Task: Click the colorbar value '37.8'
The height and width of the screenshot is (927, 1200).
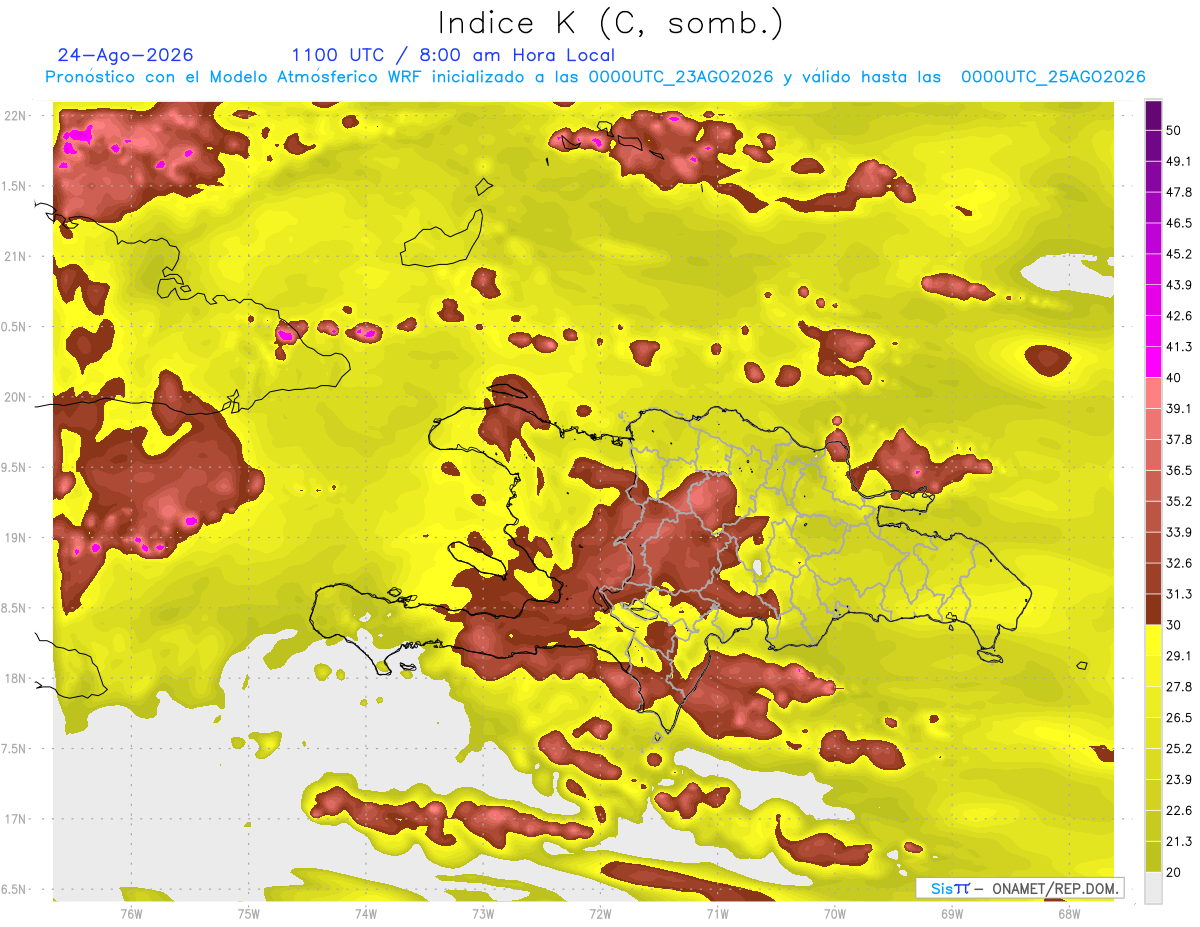Action: 1179,439
